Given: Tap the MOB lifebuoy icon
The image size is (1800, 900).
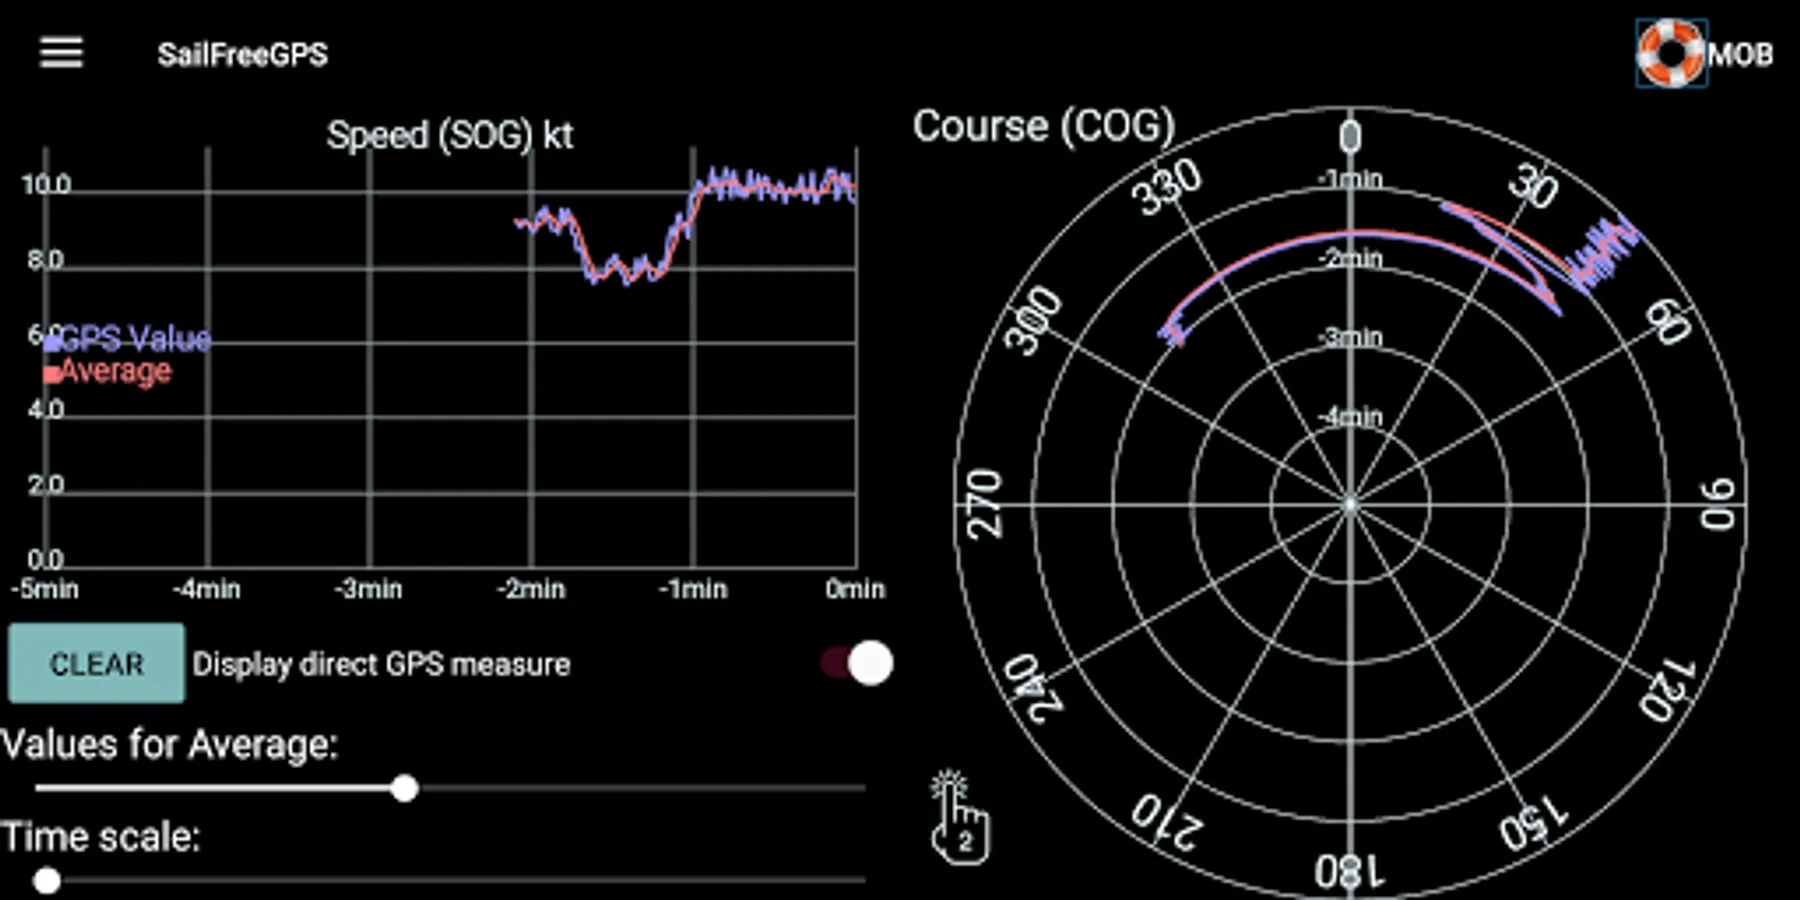Looking at the screenshot, I should pyautogui.click(x=1670, y=53).
